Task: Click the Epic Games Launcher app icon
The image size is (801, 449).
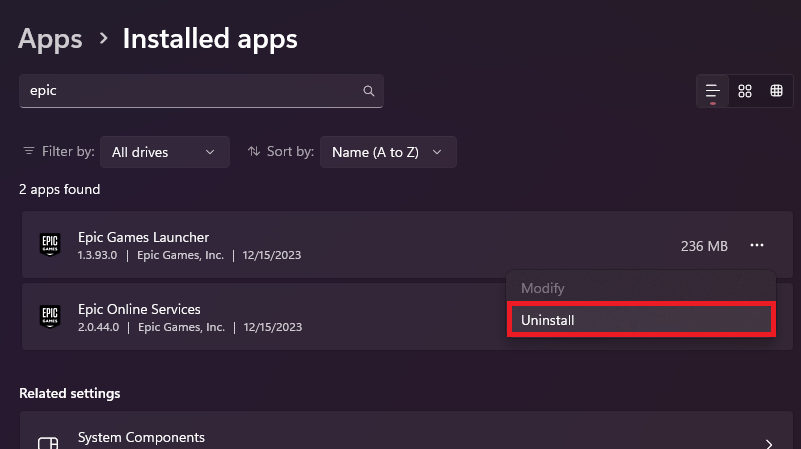Action: (x=50, y=245)
